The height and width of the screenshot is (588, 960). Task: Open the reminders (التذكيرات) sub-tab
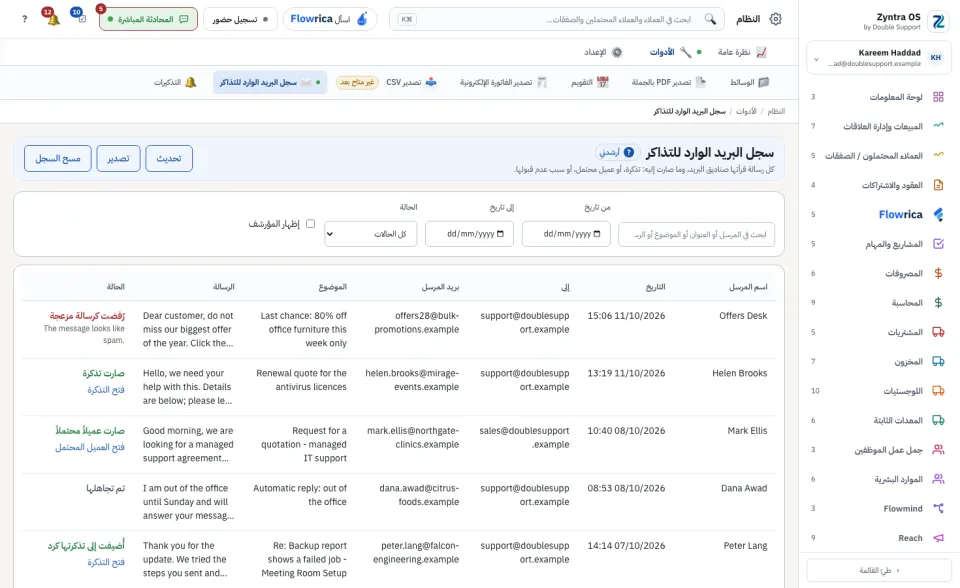click(x=175, y=82)
